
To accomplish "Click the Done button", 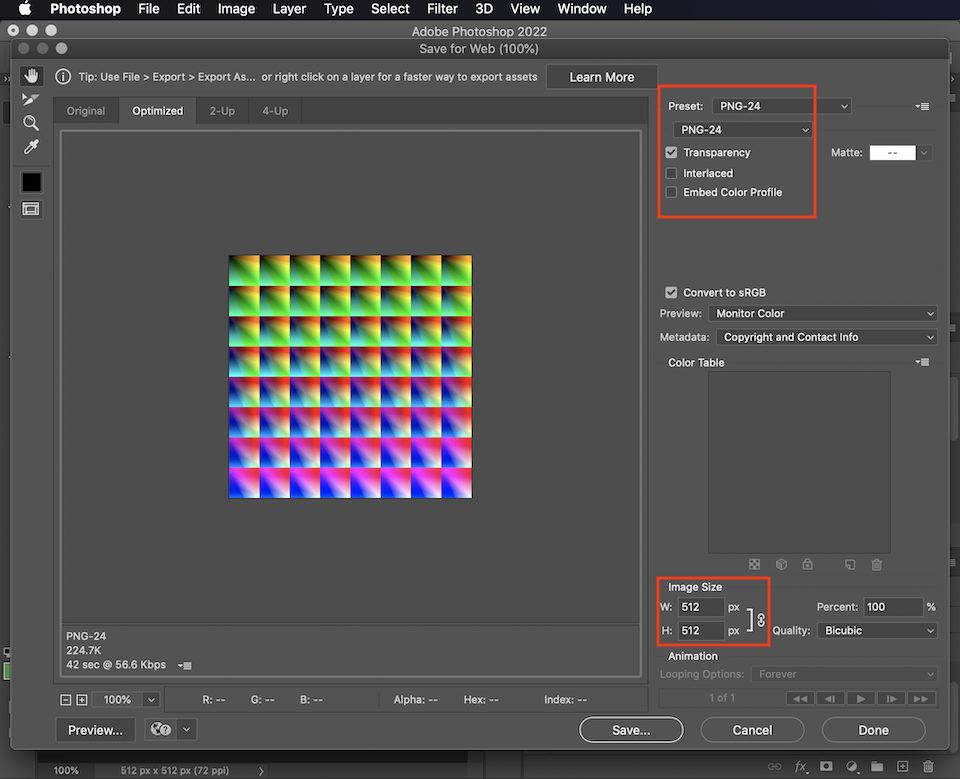I will (874, 730).
